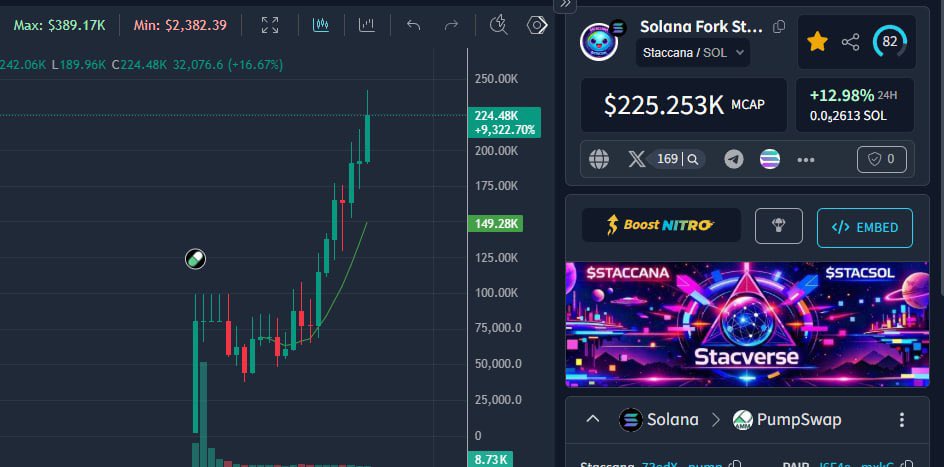Collapse the side panel with double chevron
Screen dimensions: 944x467
tap(565, 4)
